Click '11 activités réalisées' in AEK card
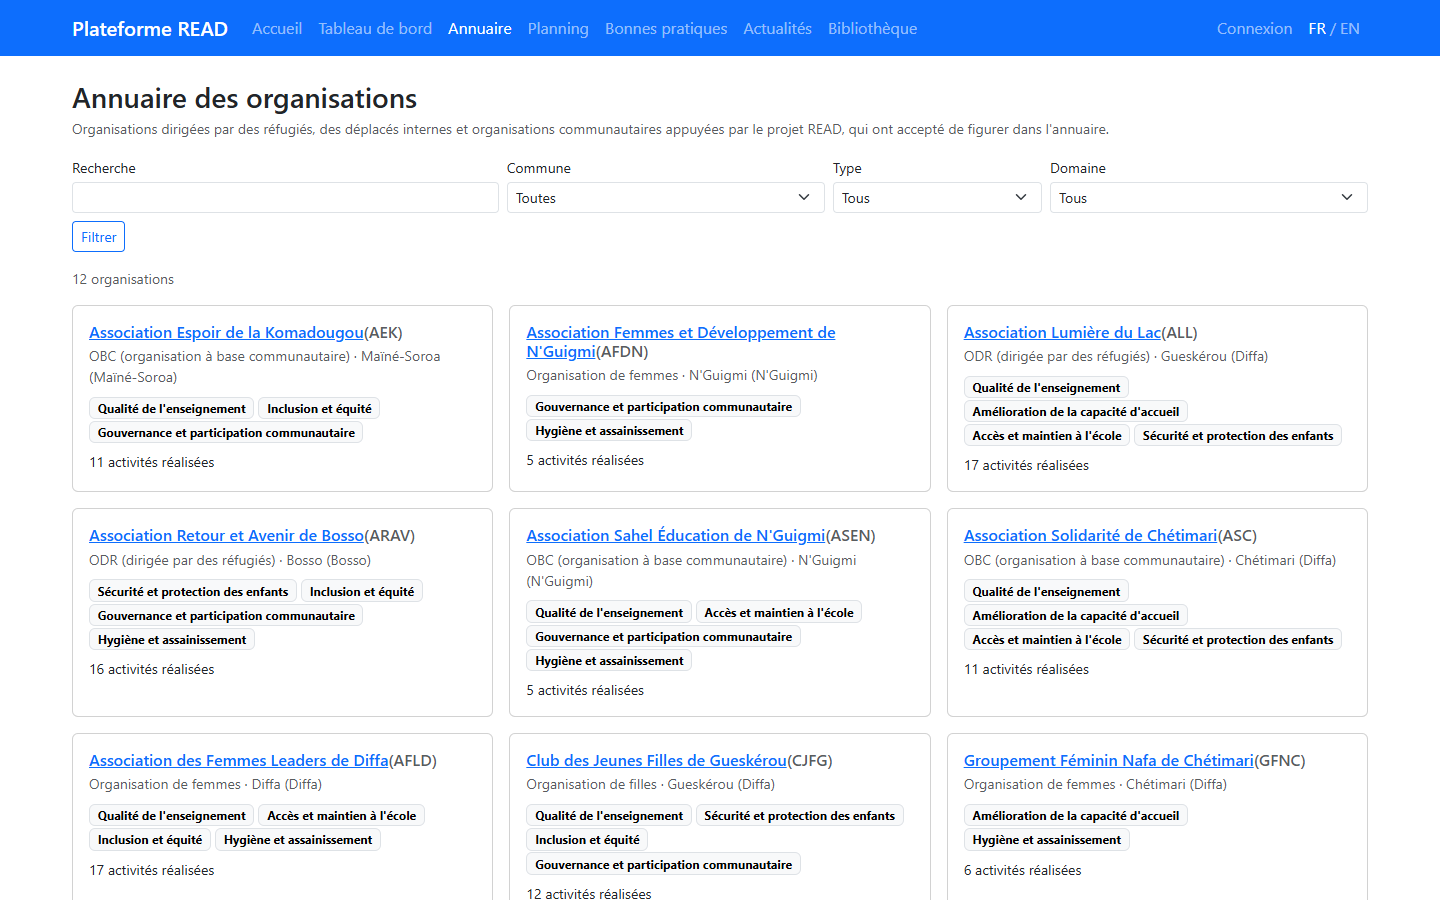 (x=152, y=462)
